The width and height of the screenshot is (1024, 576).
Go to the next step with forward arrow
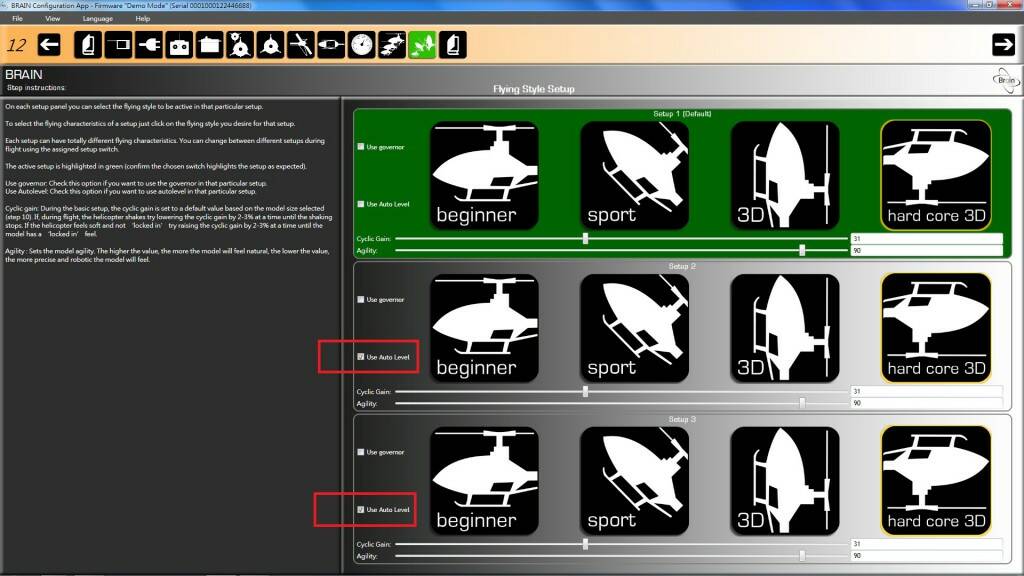pos(1003,45)
